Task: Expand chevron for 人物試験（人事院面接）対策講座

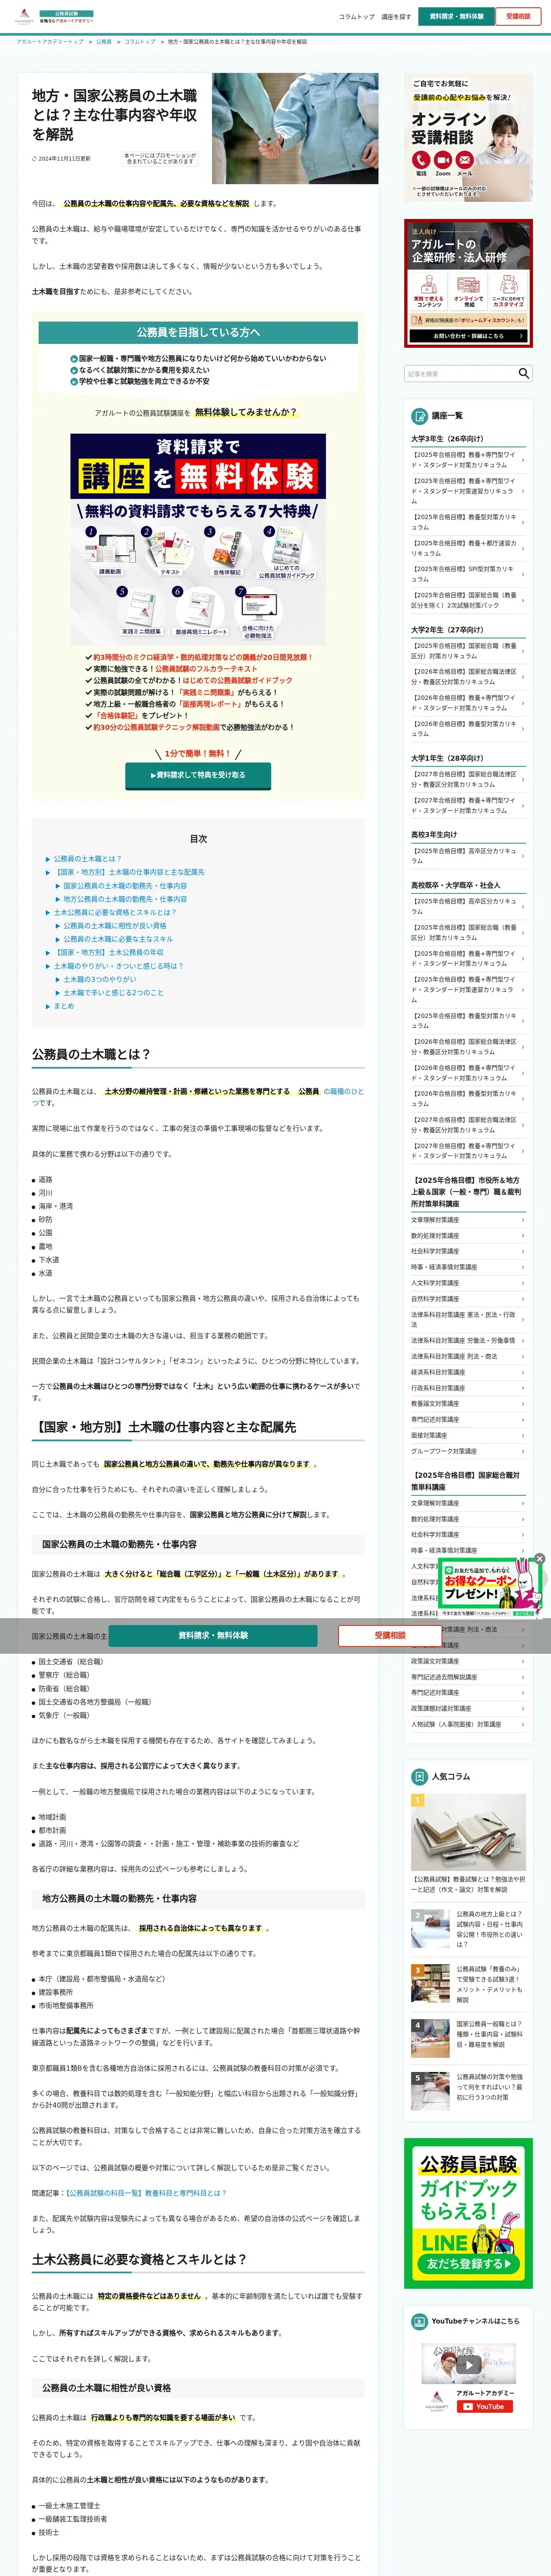Action: (523, 1724)
